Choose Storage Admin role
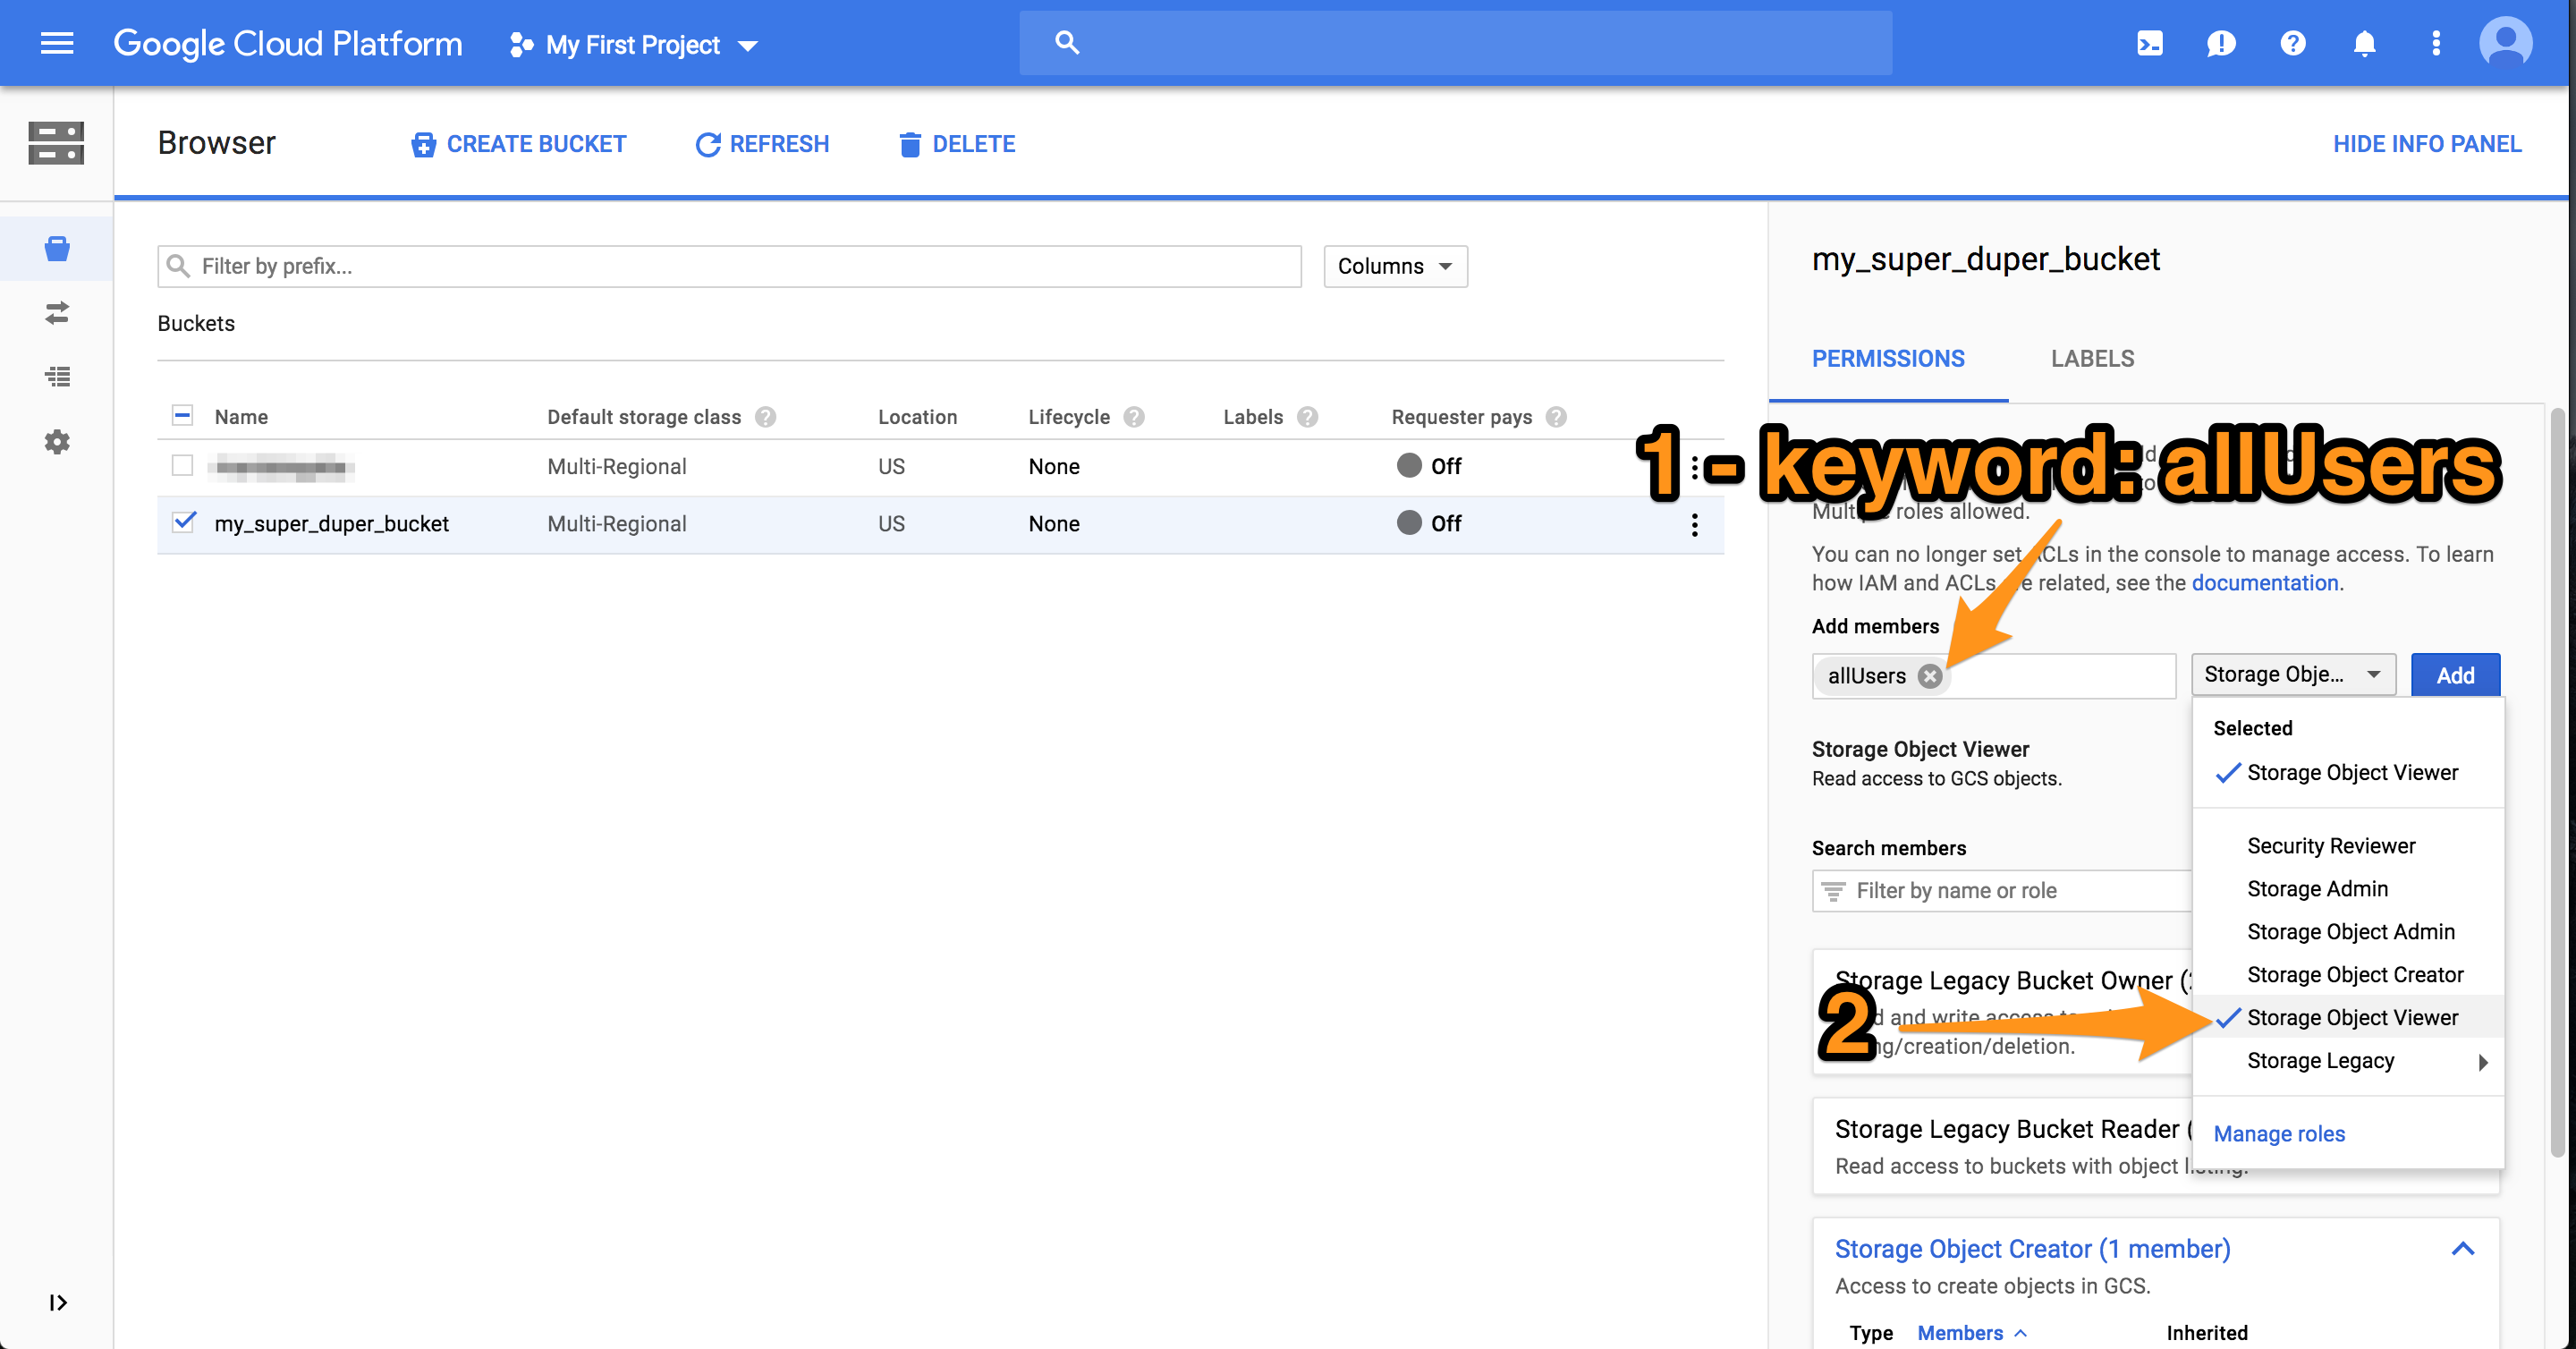 (x=2347, y=889)
